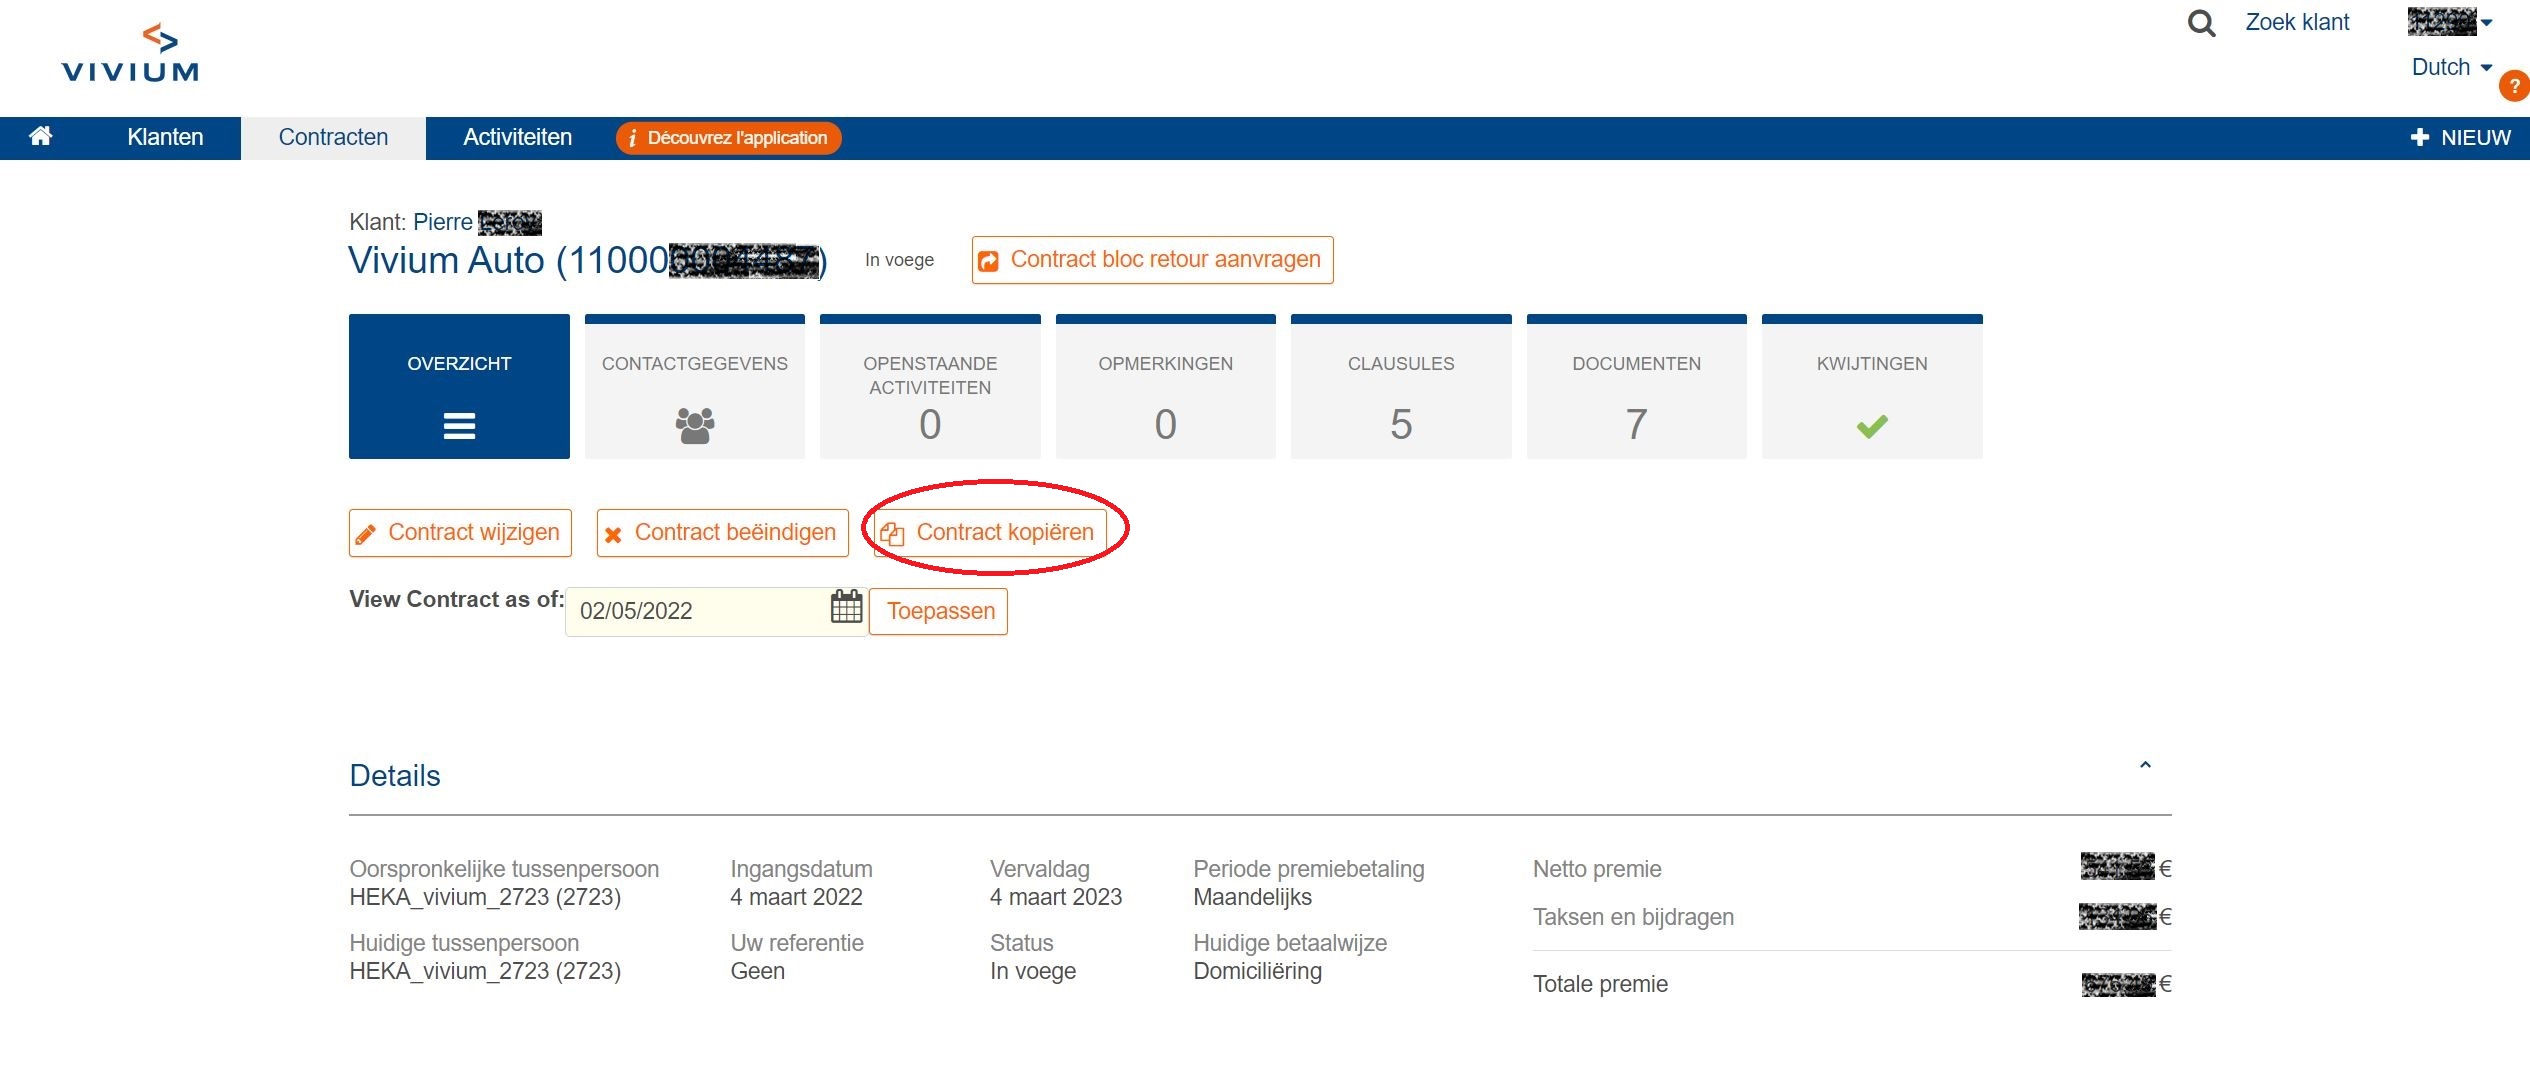Click the Totale premie label
Screen dimensions: 2530x1084
coord(1600,984)
